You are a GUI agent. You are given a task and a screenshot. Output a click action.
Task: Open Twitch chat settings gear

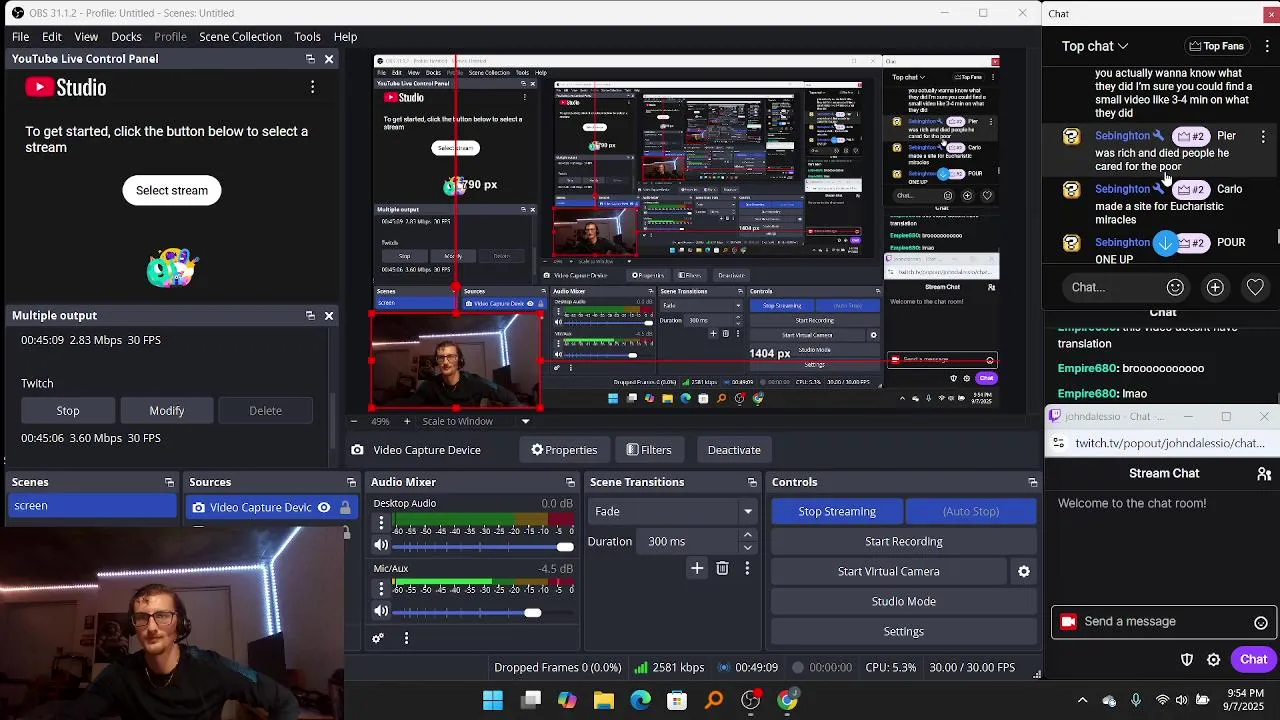[1213, 660]
